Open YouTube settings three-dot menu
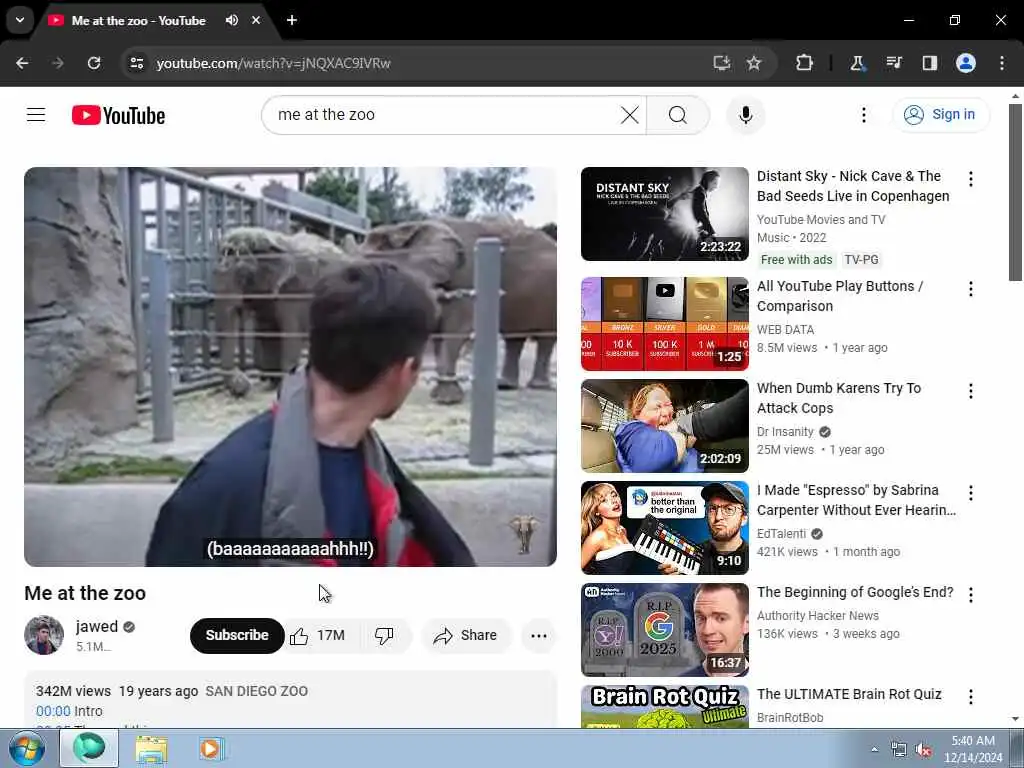Screen dimensions: 1024x768 [863, 115]
